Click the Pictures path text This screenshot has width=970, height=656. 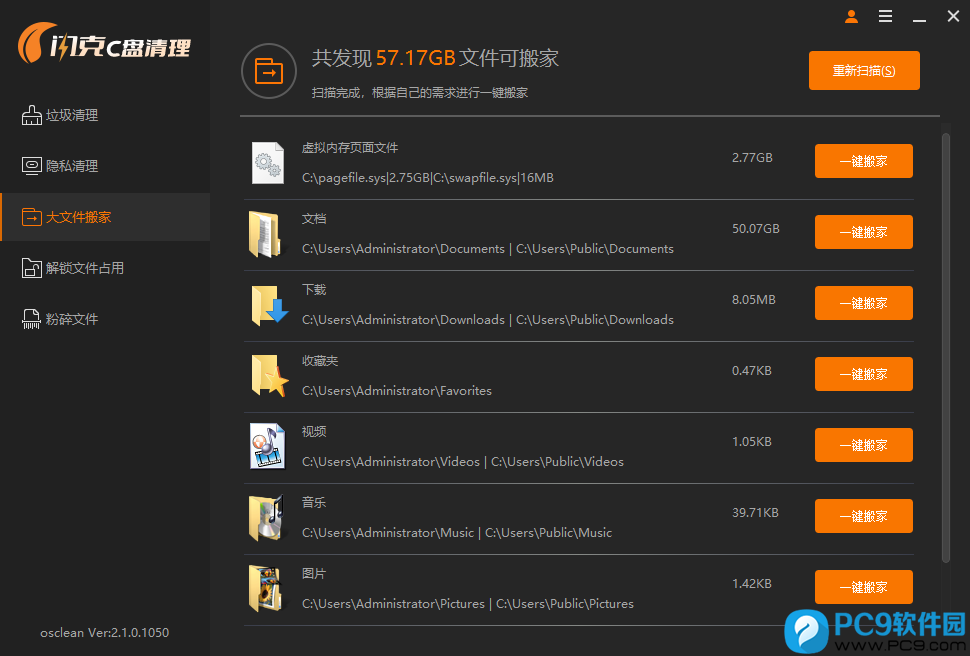click(x=468, y=603)
